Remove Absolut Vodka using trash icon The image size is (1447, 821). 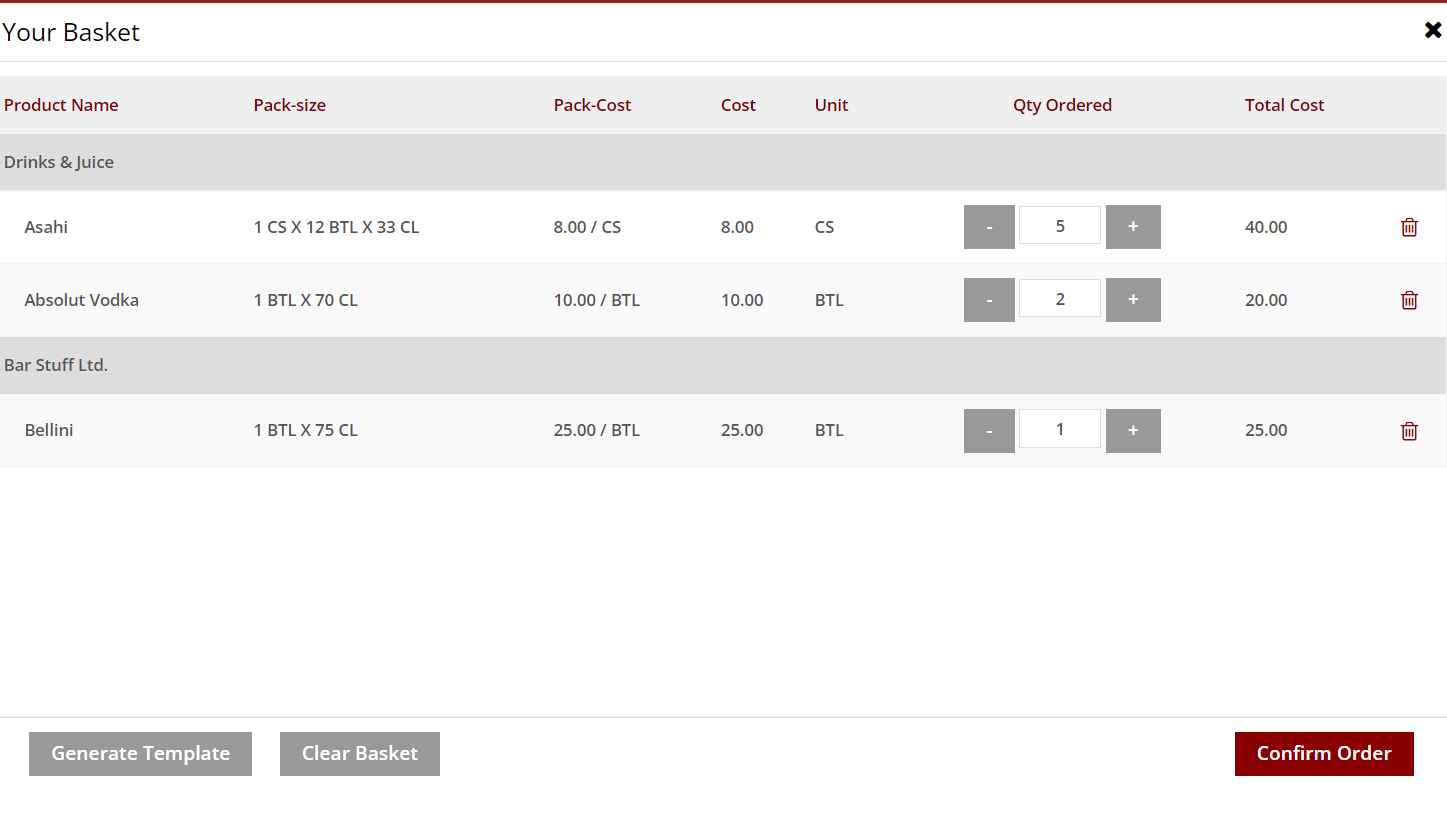tap(1409, 300)
